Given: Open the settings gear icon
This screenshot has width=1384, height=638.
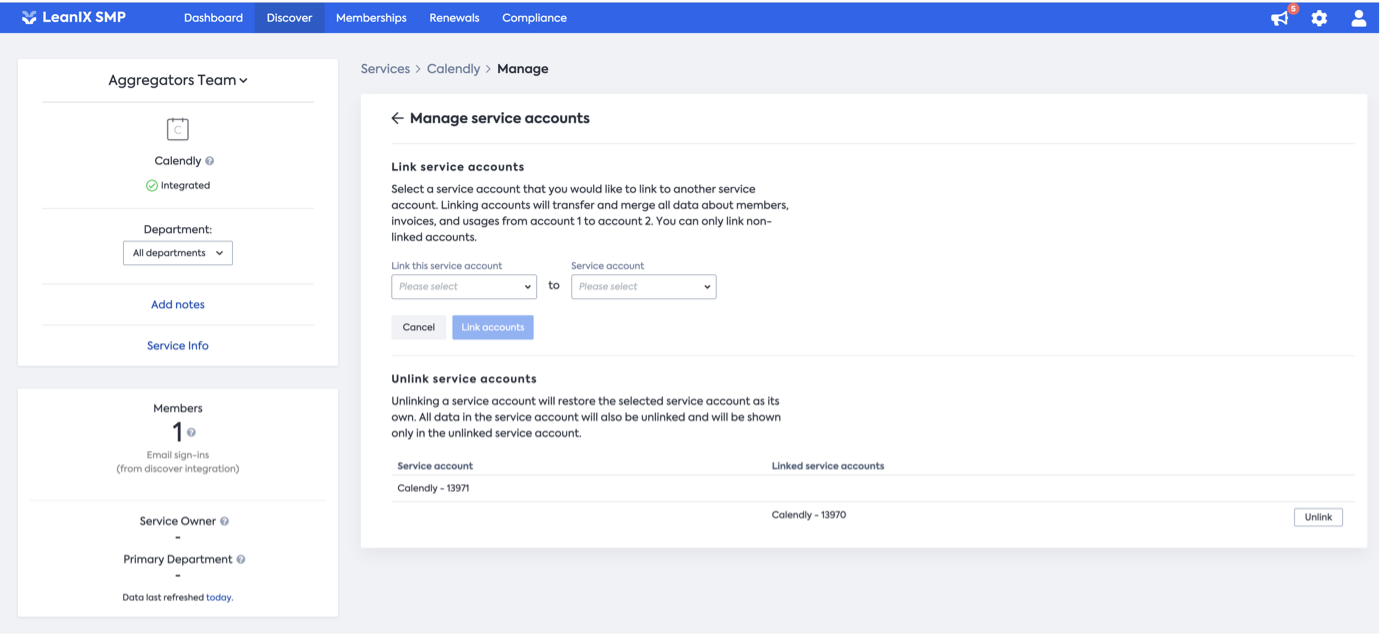Looking at the screenshot, I should tap(1319, 18).
